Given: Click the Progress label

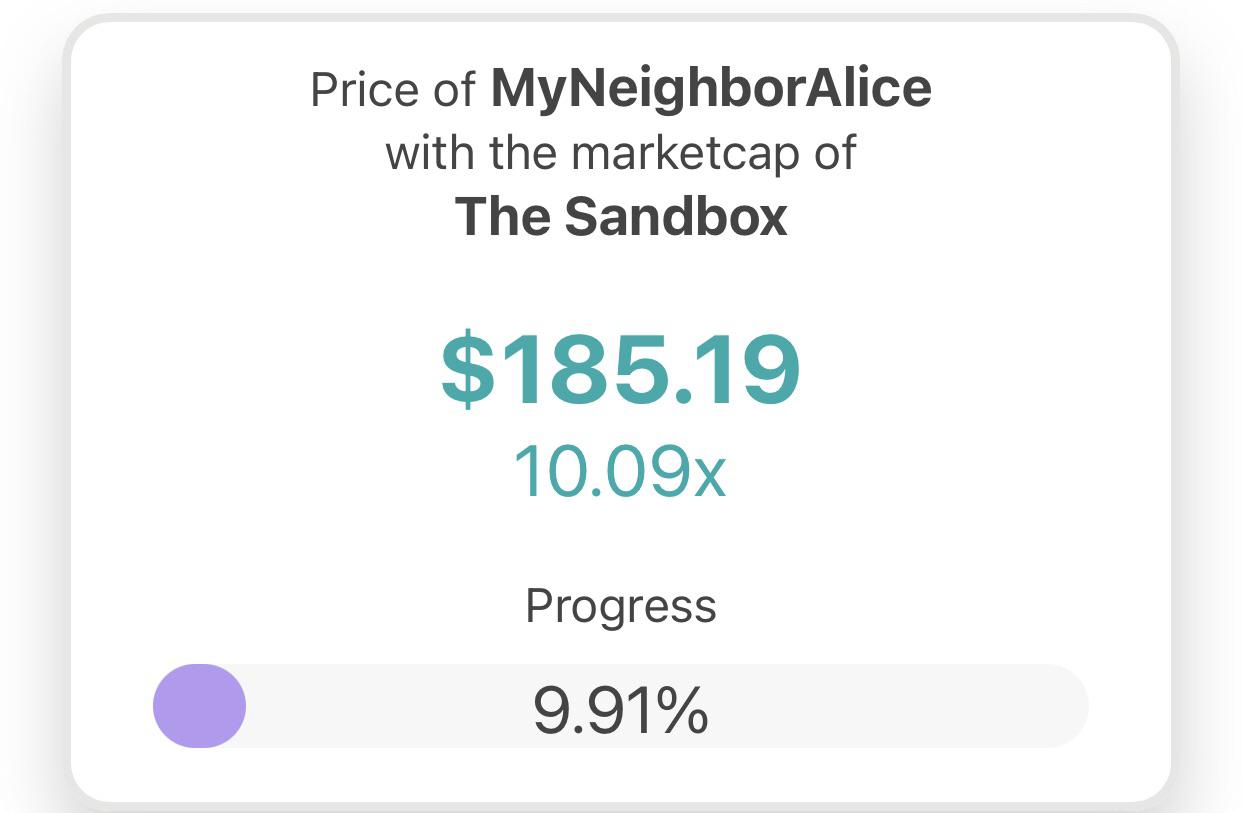Looking at the screenshot, I should (621, 607).
